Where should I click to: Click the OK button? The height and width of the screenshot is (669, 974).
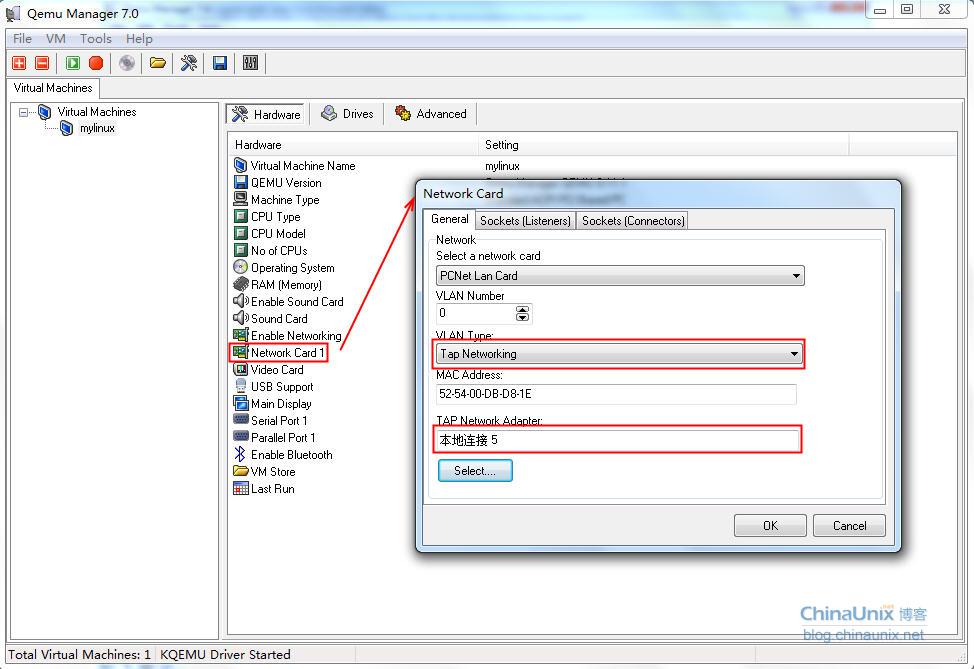(770, 526)
